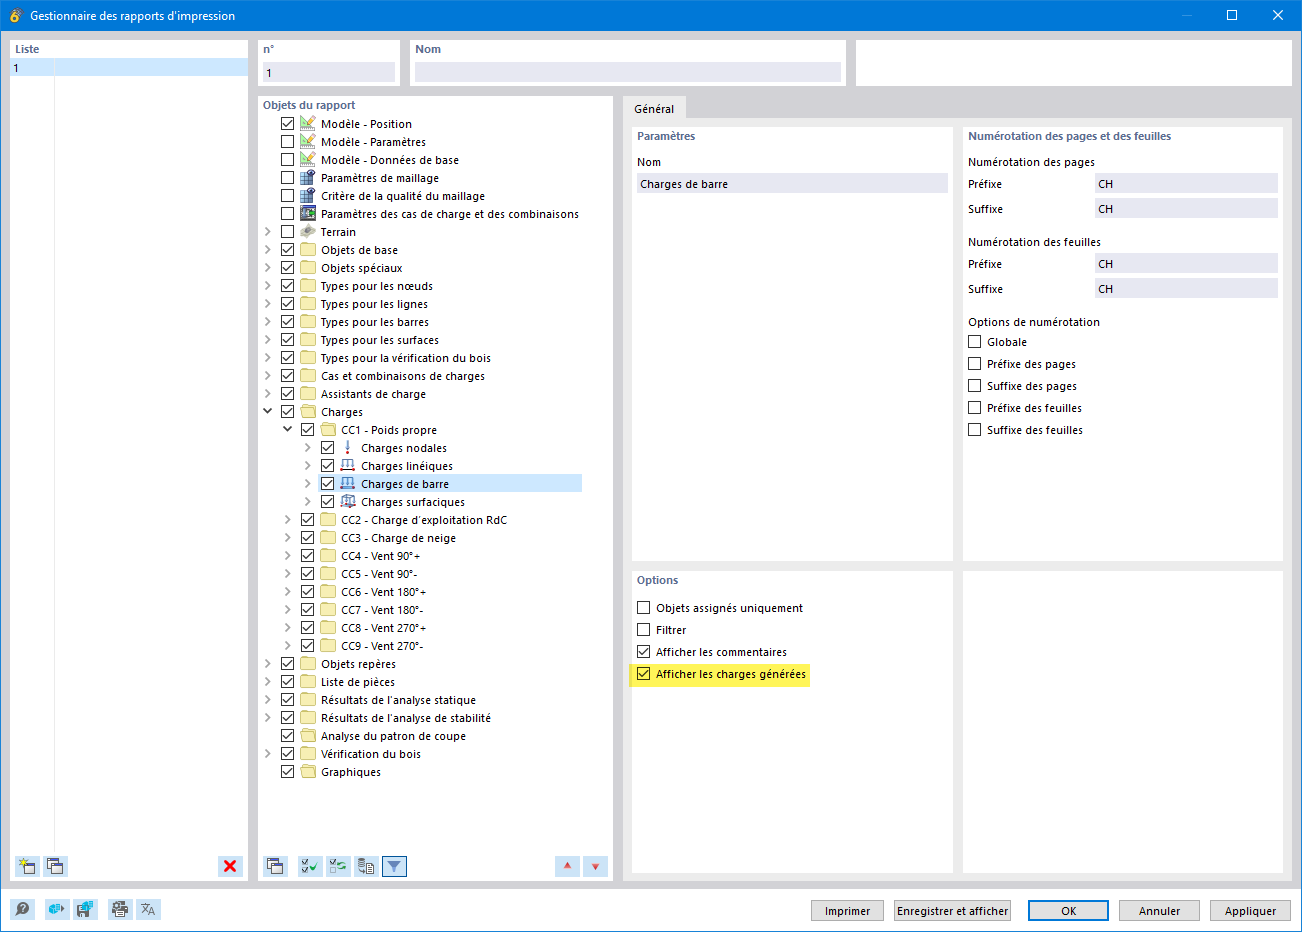This screenshot has height=932, width=1302.
Task: Select Cas et combinaisons de charges row
Action: (x=403, y=376)
